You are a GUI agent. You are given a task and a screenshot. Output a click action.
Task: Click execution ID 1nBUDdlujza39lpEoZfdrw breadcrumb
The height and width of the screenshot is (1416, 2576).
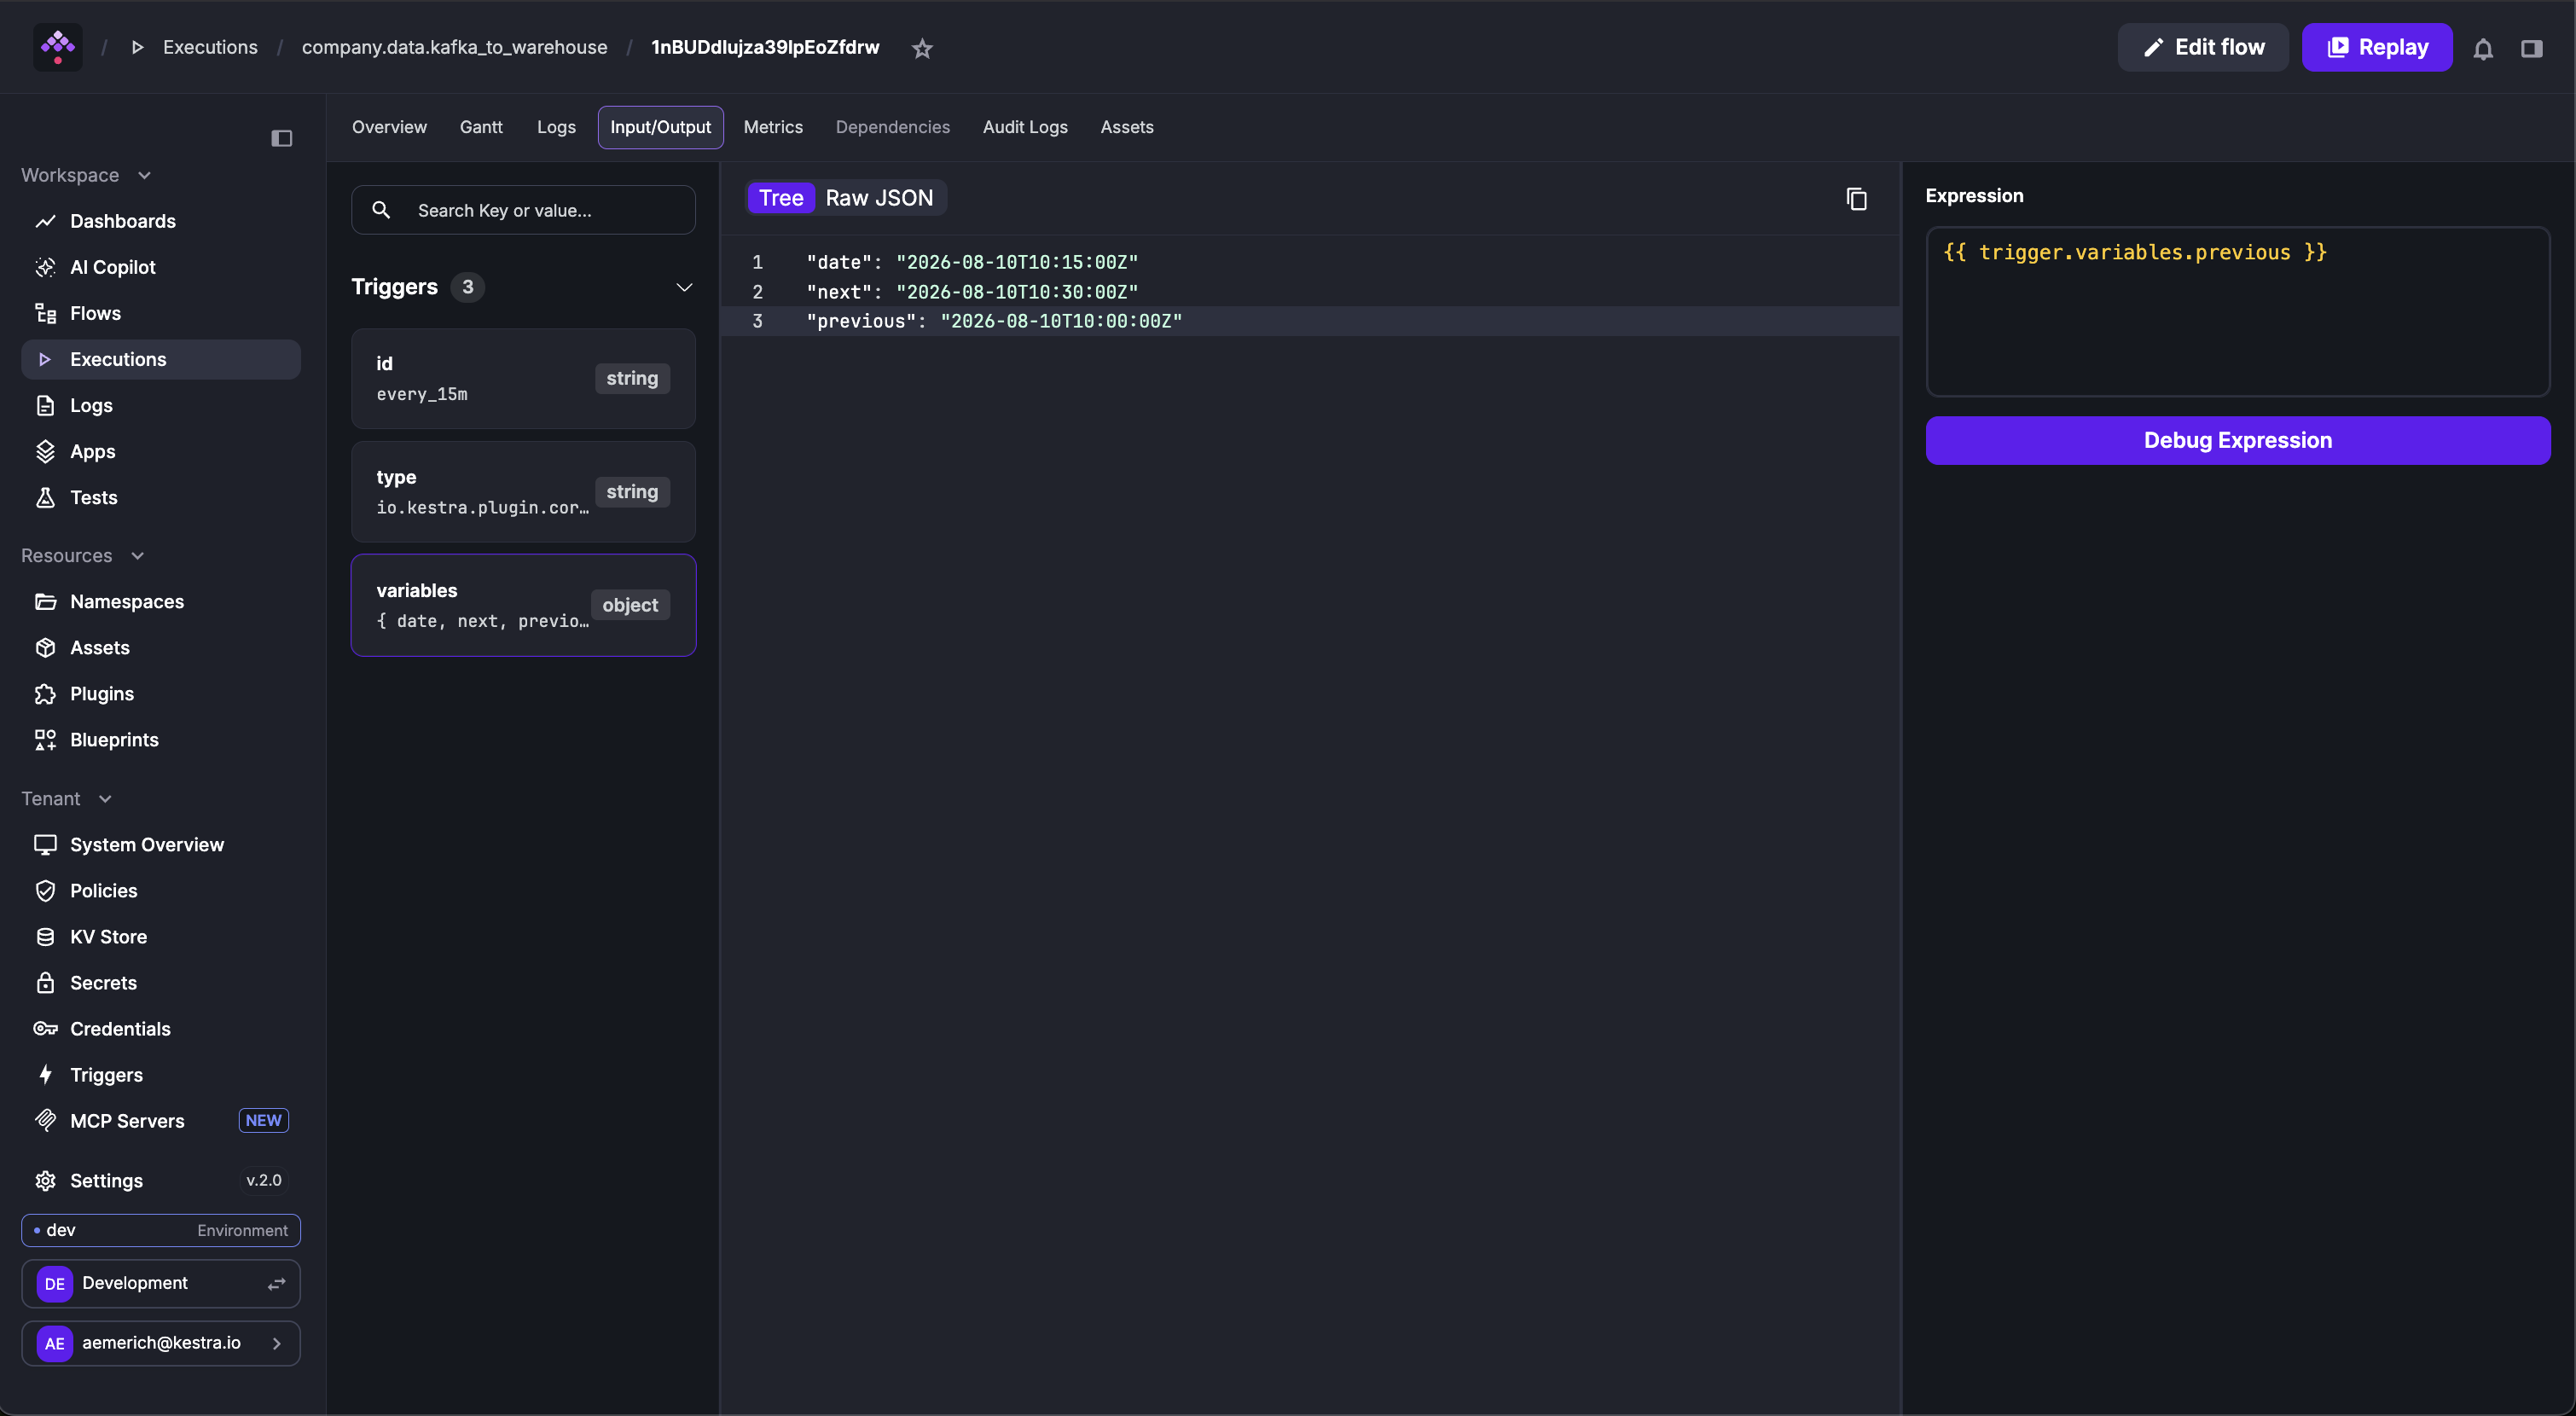click(x=765, y=47)
